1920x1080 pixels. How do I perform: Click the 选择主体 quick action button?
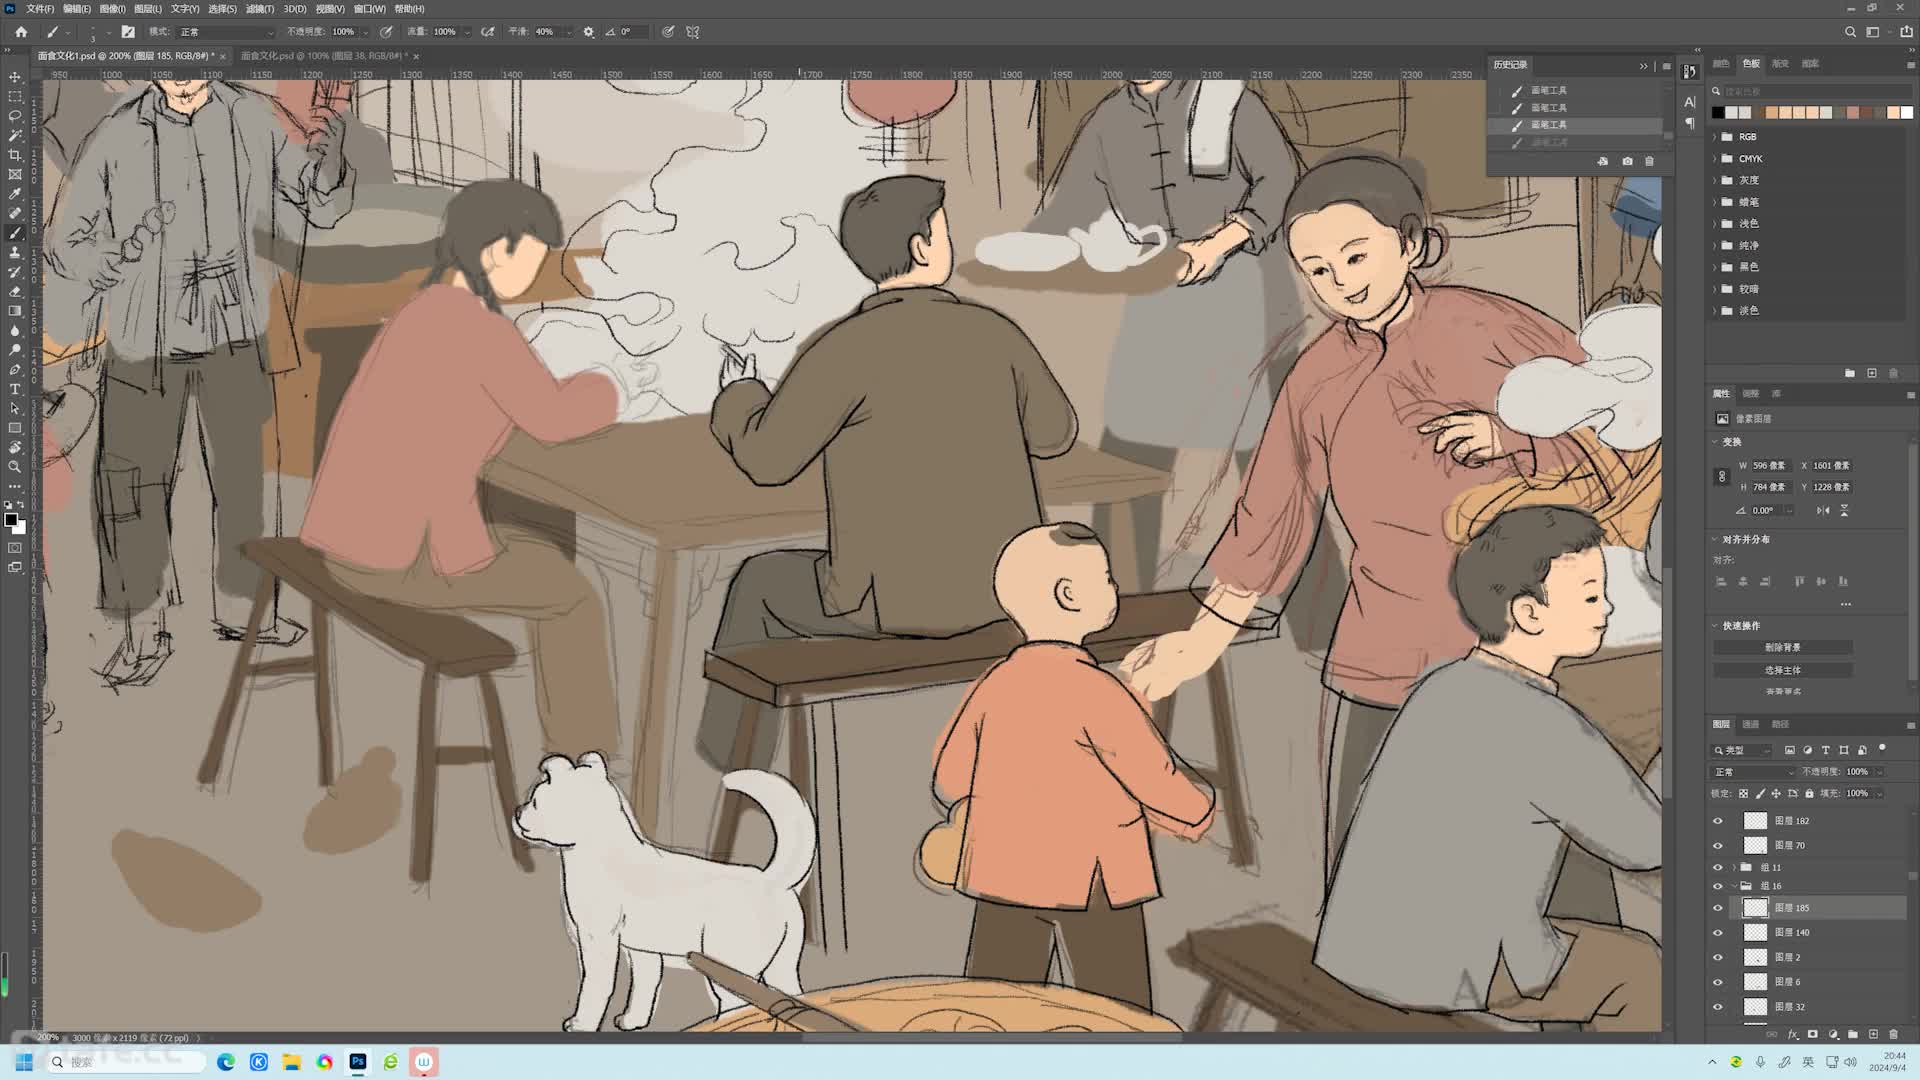1783,671
